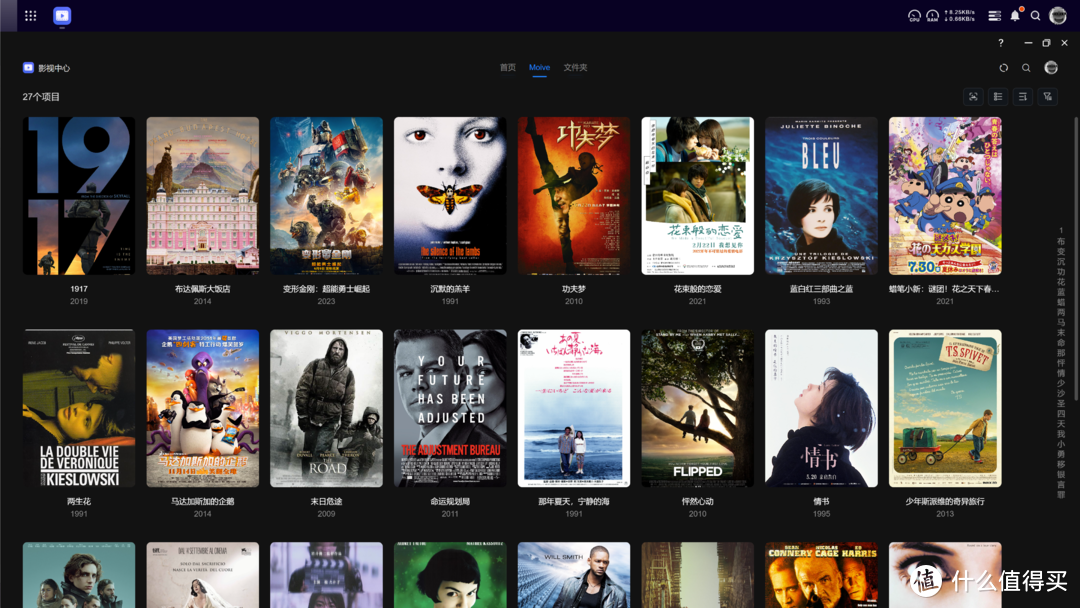The image size is (1080, 608).
Task: Open the RAM usage monitor gauge
Action: tap(933, 15)
